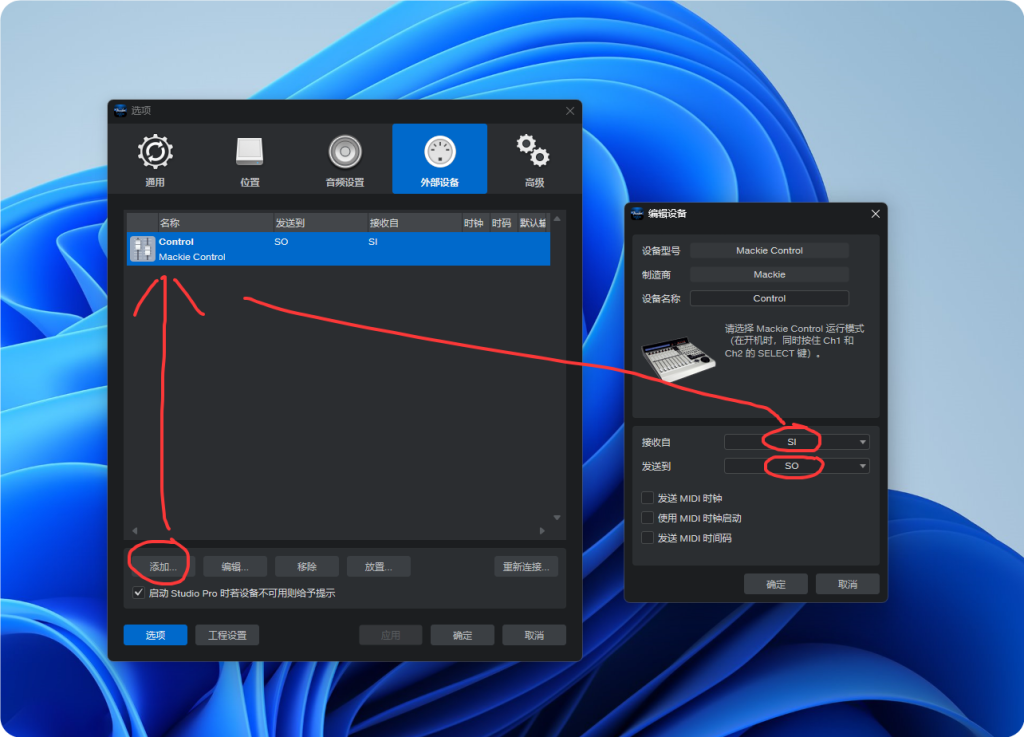Click 确定 in the 选项 dialog
Screen dimensions: 1024x737
click(462, 635)
